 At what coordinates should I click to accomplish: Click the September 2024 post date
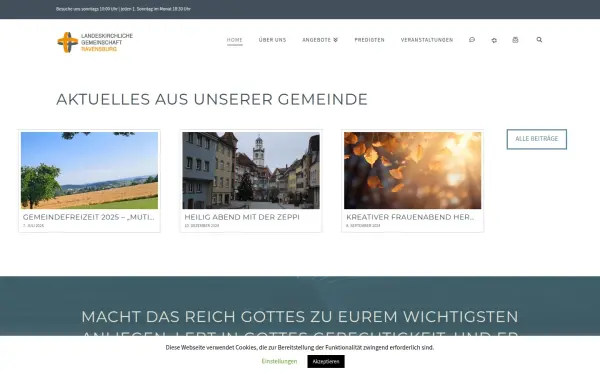pyautogui.click(x=363, y=226)
